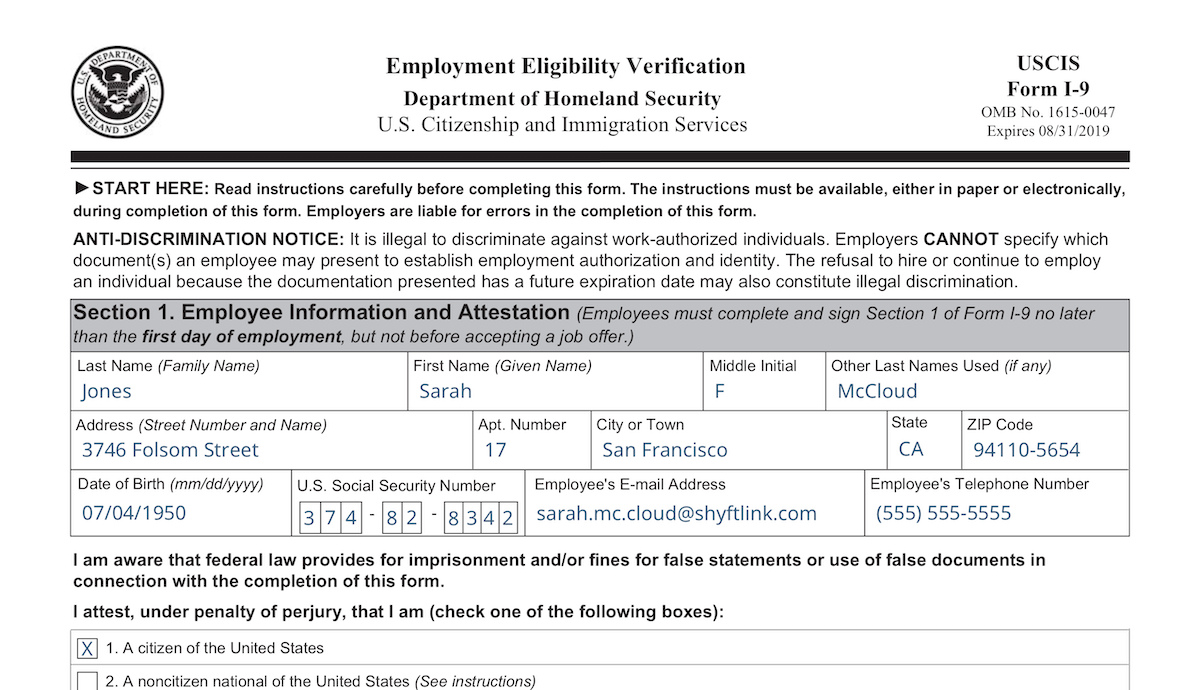Check the noncitizen national checkbox

88,682
